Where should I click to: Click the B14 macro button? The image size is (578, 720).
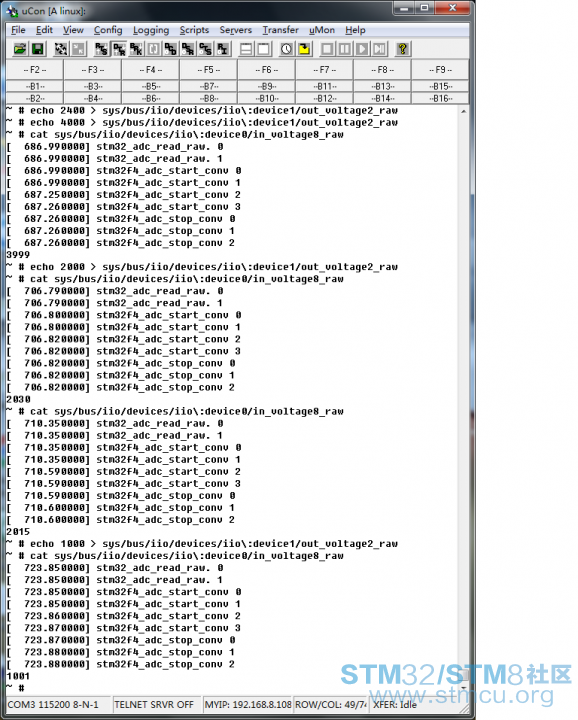point(382,98)
